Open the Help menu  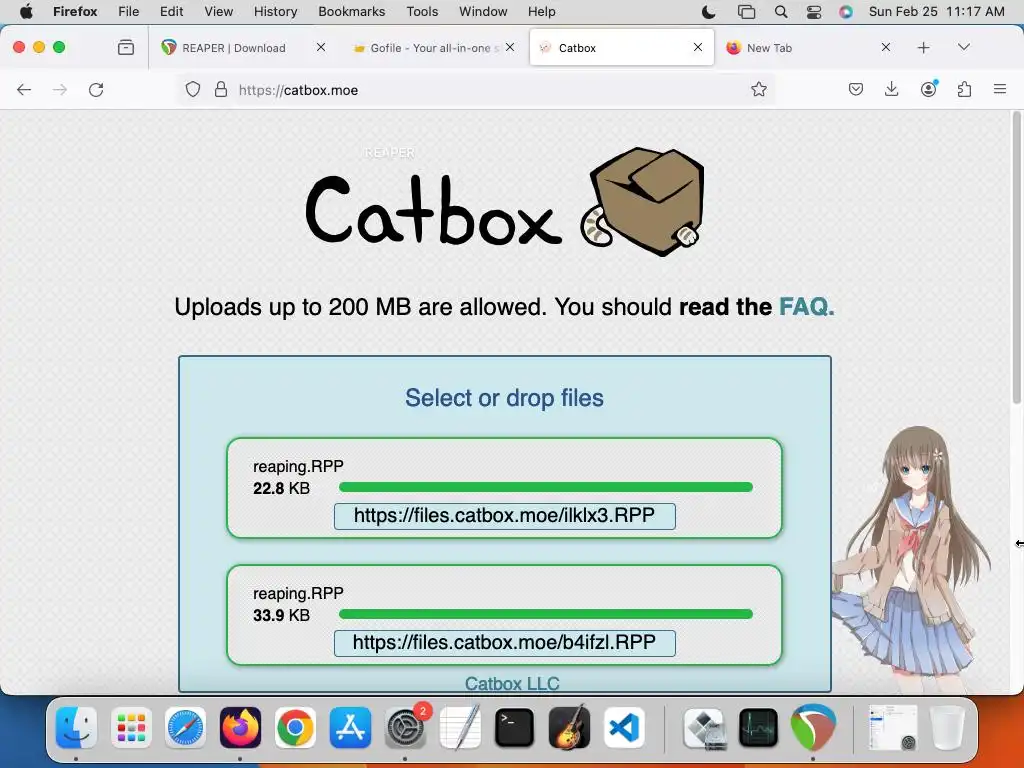(541, 12)
